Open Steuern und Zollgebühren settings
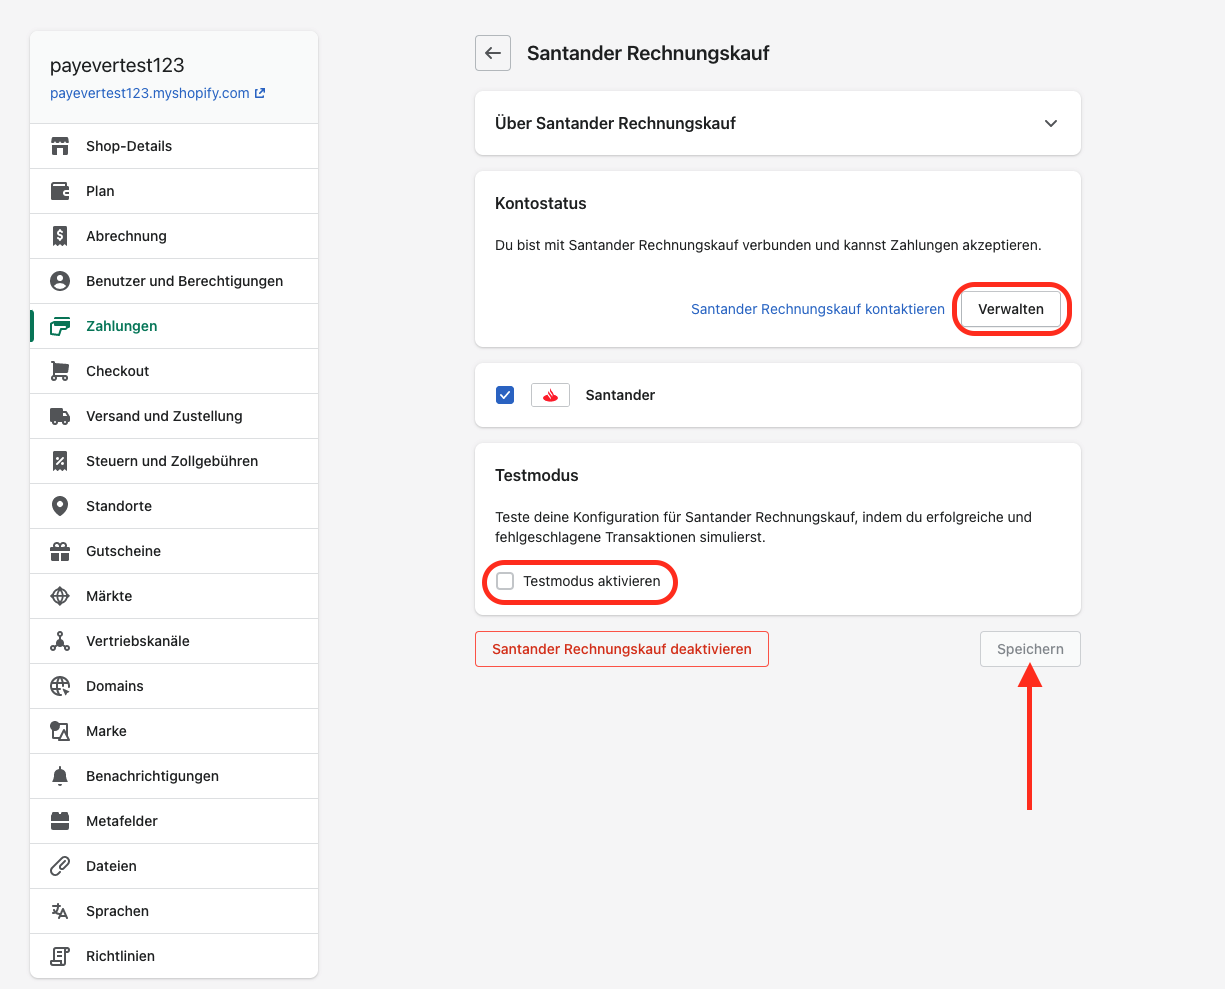 point(174,461)
